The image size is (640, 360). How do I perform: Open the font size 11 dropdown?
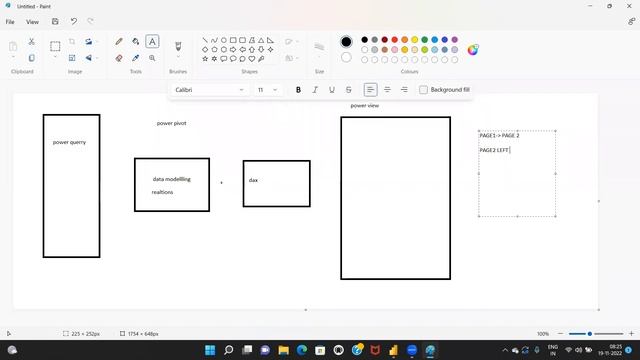tap(267, 90)
